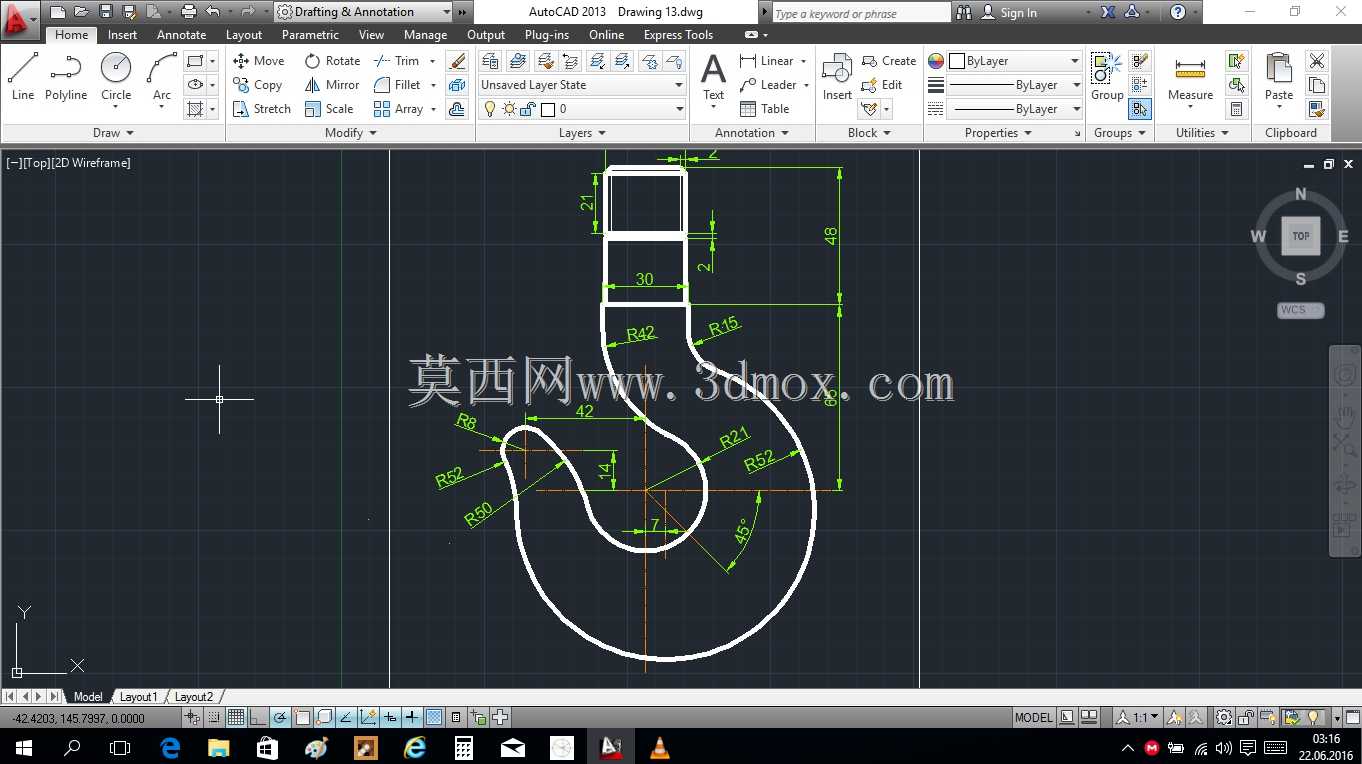This screenshot has width=1362, height=764.
Task: Open the Parametric ribbon tab
Action: click(310, 35)
